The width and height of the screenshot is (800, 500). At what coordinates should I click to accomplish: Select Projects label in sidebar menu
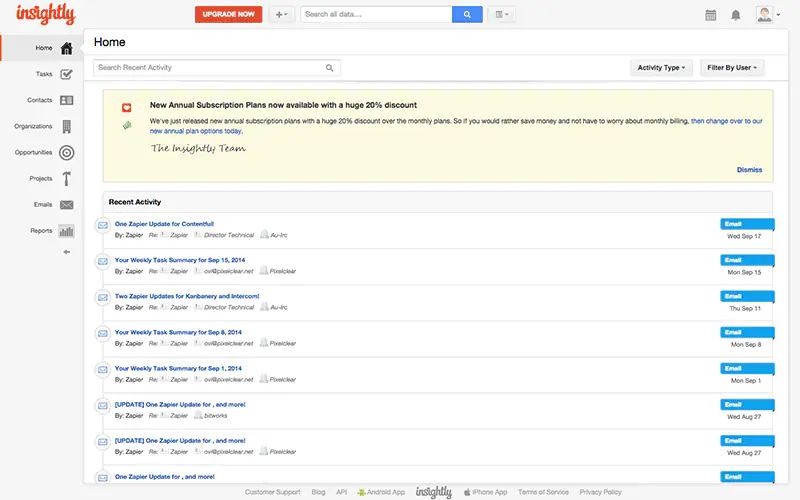41,178
